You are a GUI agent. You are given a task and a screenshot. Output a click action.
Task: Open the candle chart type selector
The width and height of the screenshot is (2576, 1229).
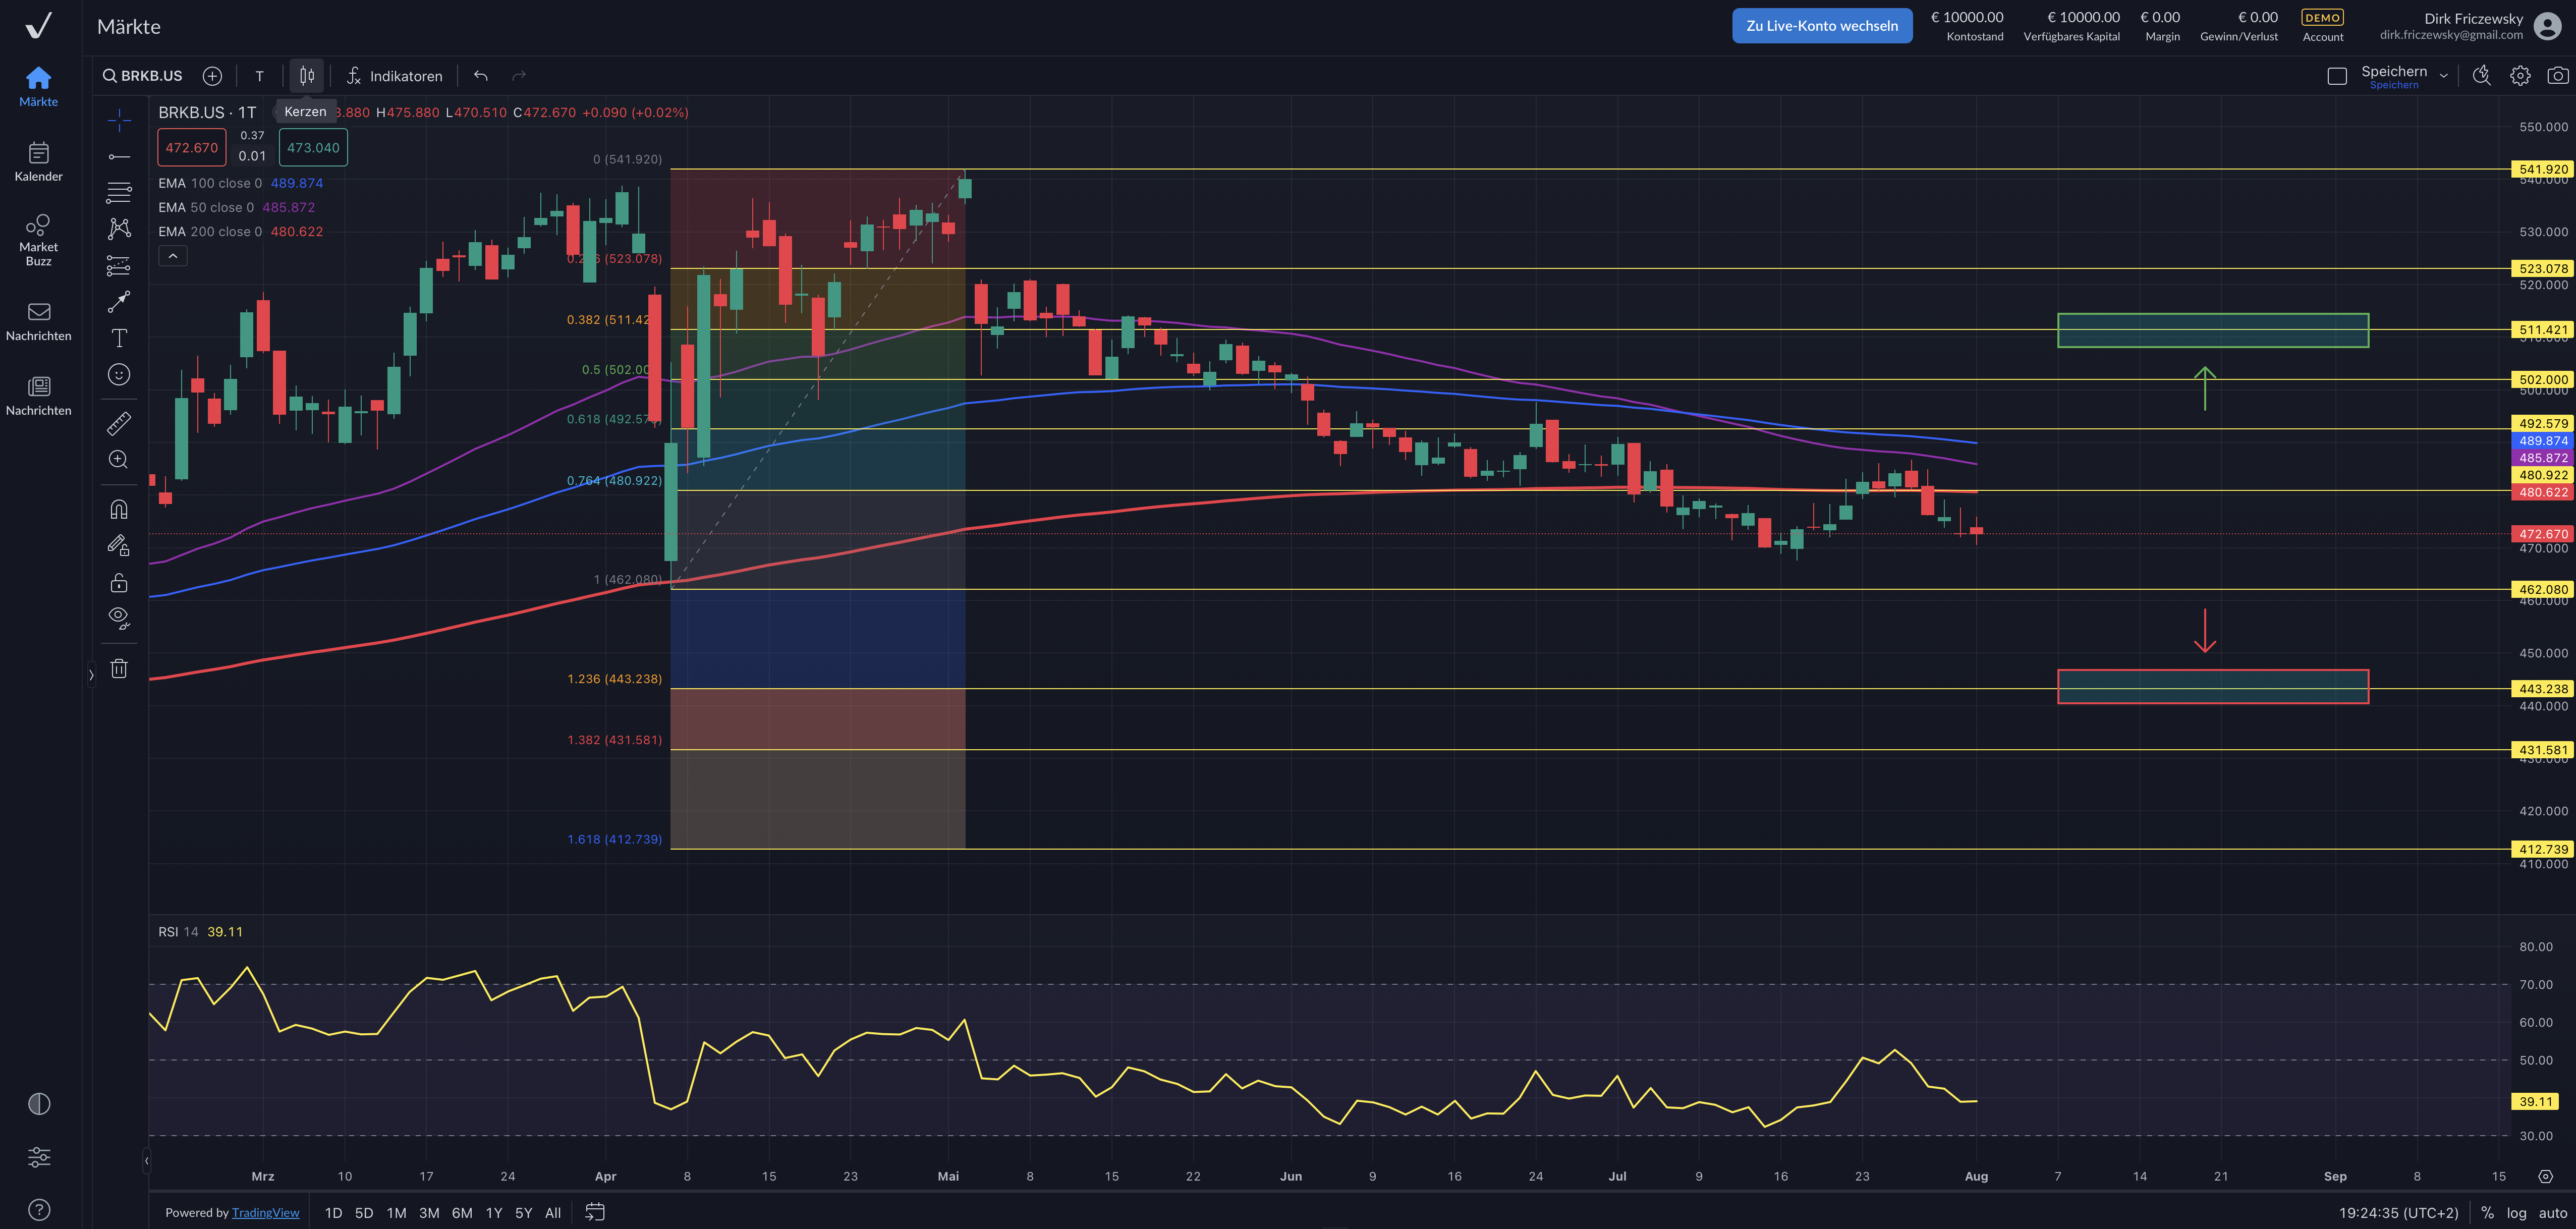(x=306, y=75)
